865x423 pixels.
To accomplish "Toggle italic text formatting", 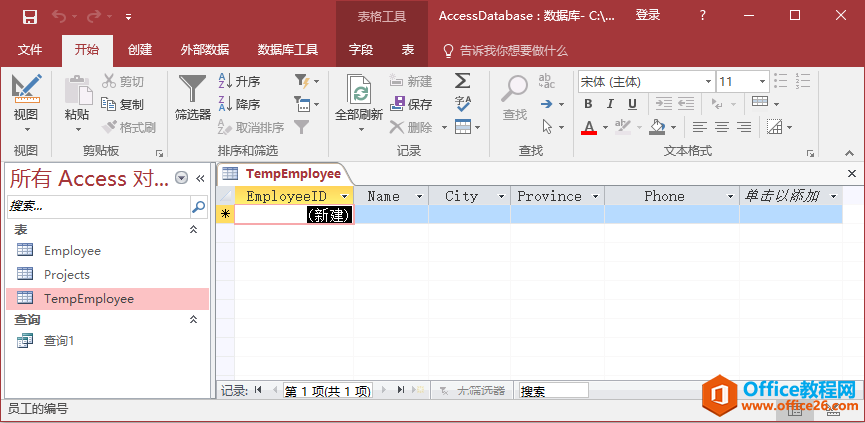I will pos(610,104).
